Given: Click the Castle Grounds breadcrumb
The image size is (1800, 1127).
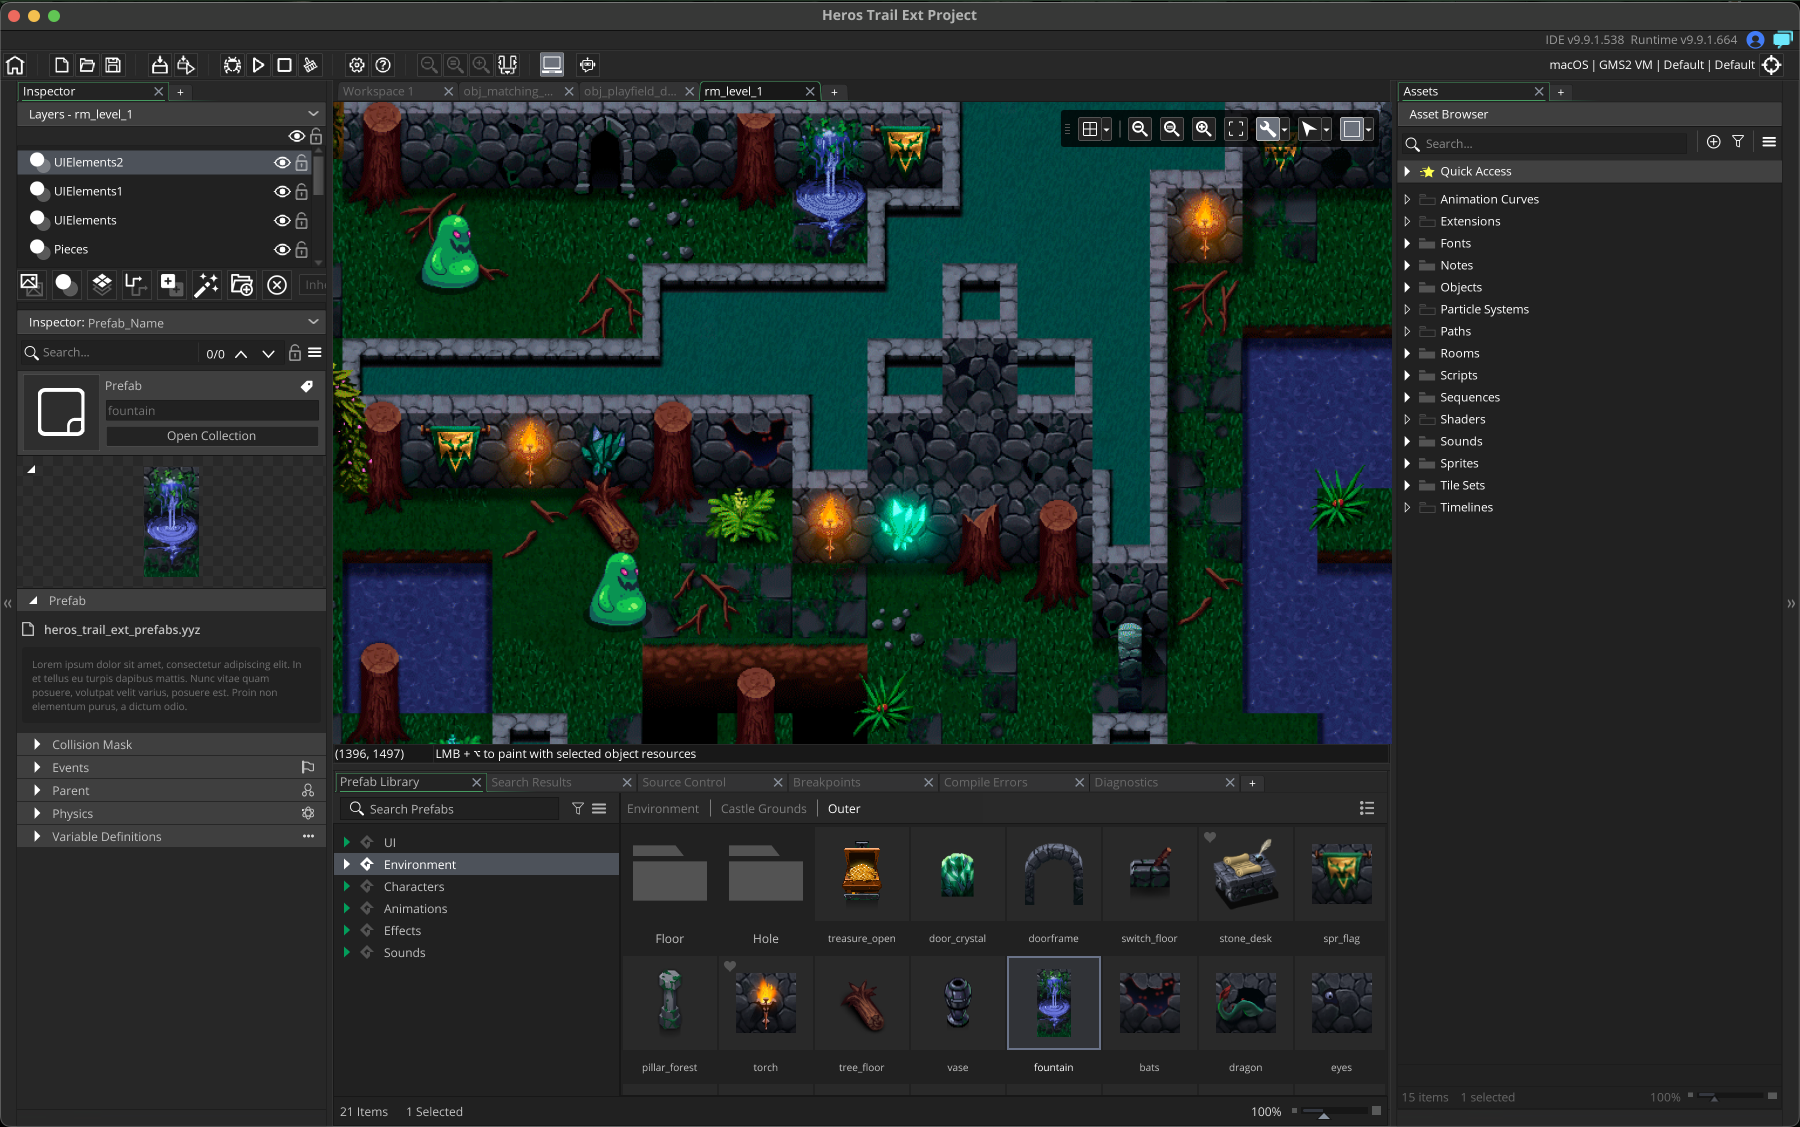Looking at the screenshot, I should coord(763,809).
